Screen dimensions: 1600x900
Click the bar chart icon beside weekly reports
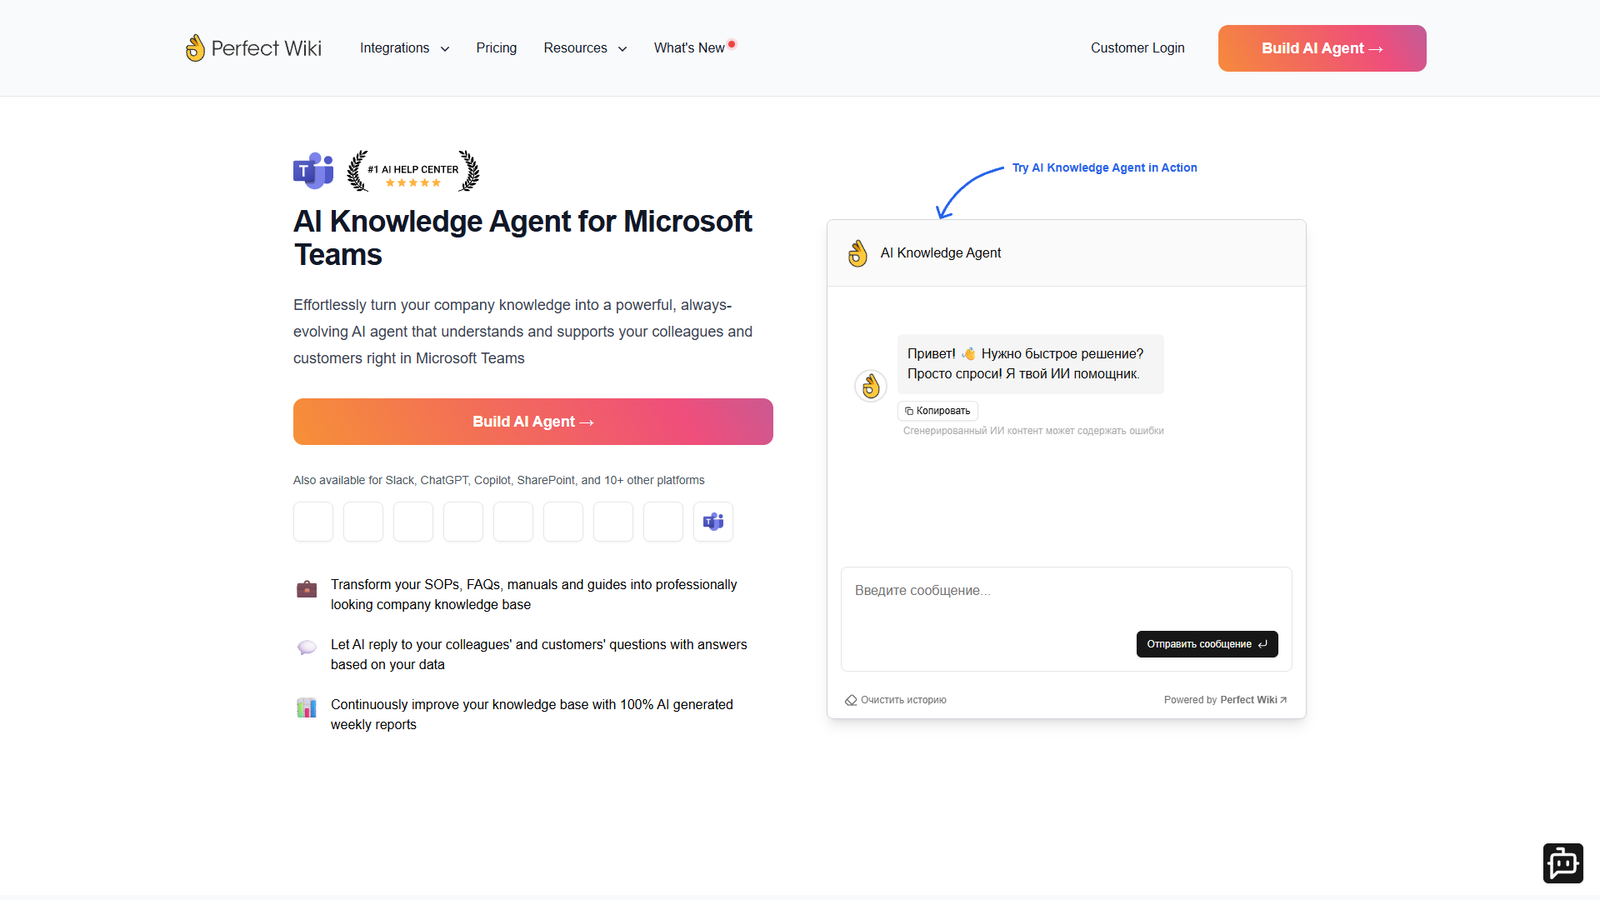pyautogui.click(x=307, y=708)
